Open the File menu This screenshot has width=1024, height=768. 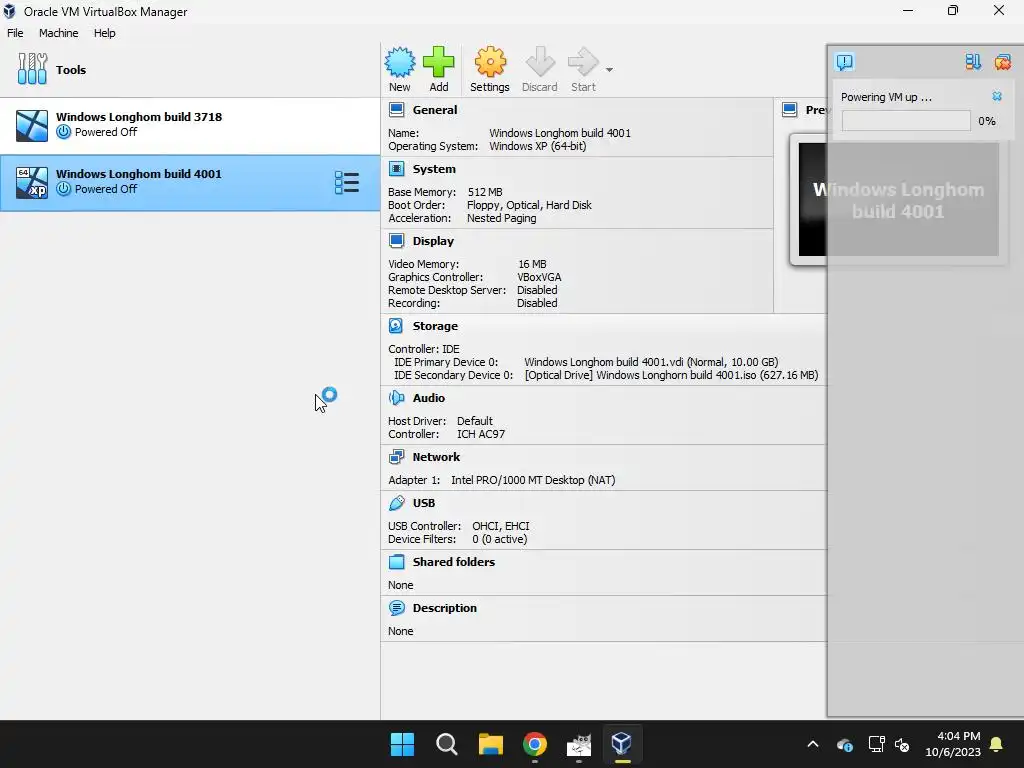15,33
